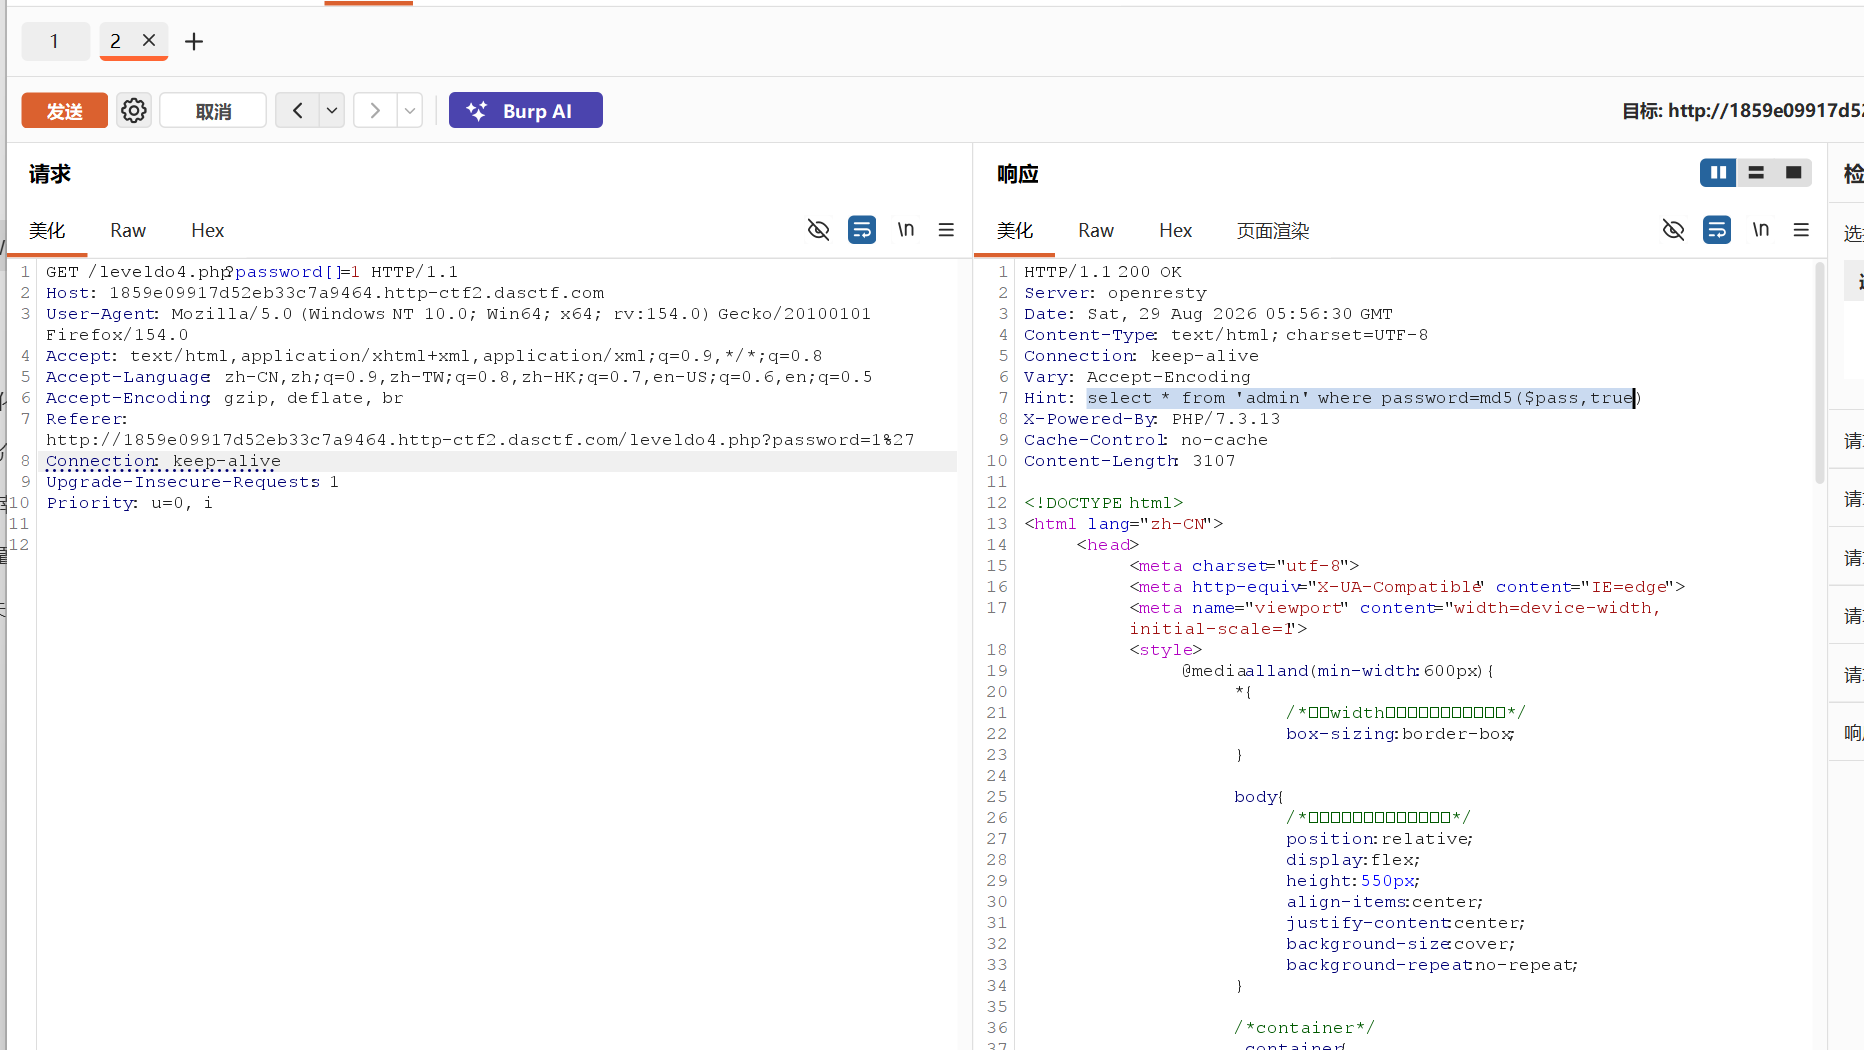The height and width of the screenshot is (1050, 1864).
Task: Click the HTTP/1.1 200 OK status line
Action: (x=1103, y=272)
